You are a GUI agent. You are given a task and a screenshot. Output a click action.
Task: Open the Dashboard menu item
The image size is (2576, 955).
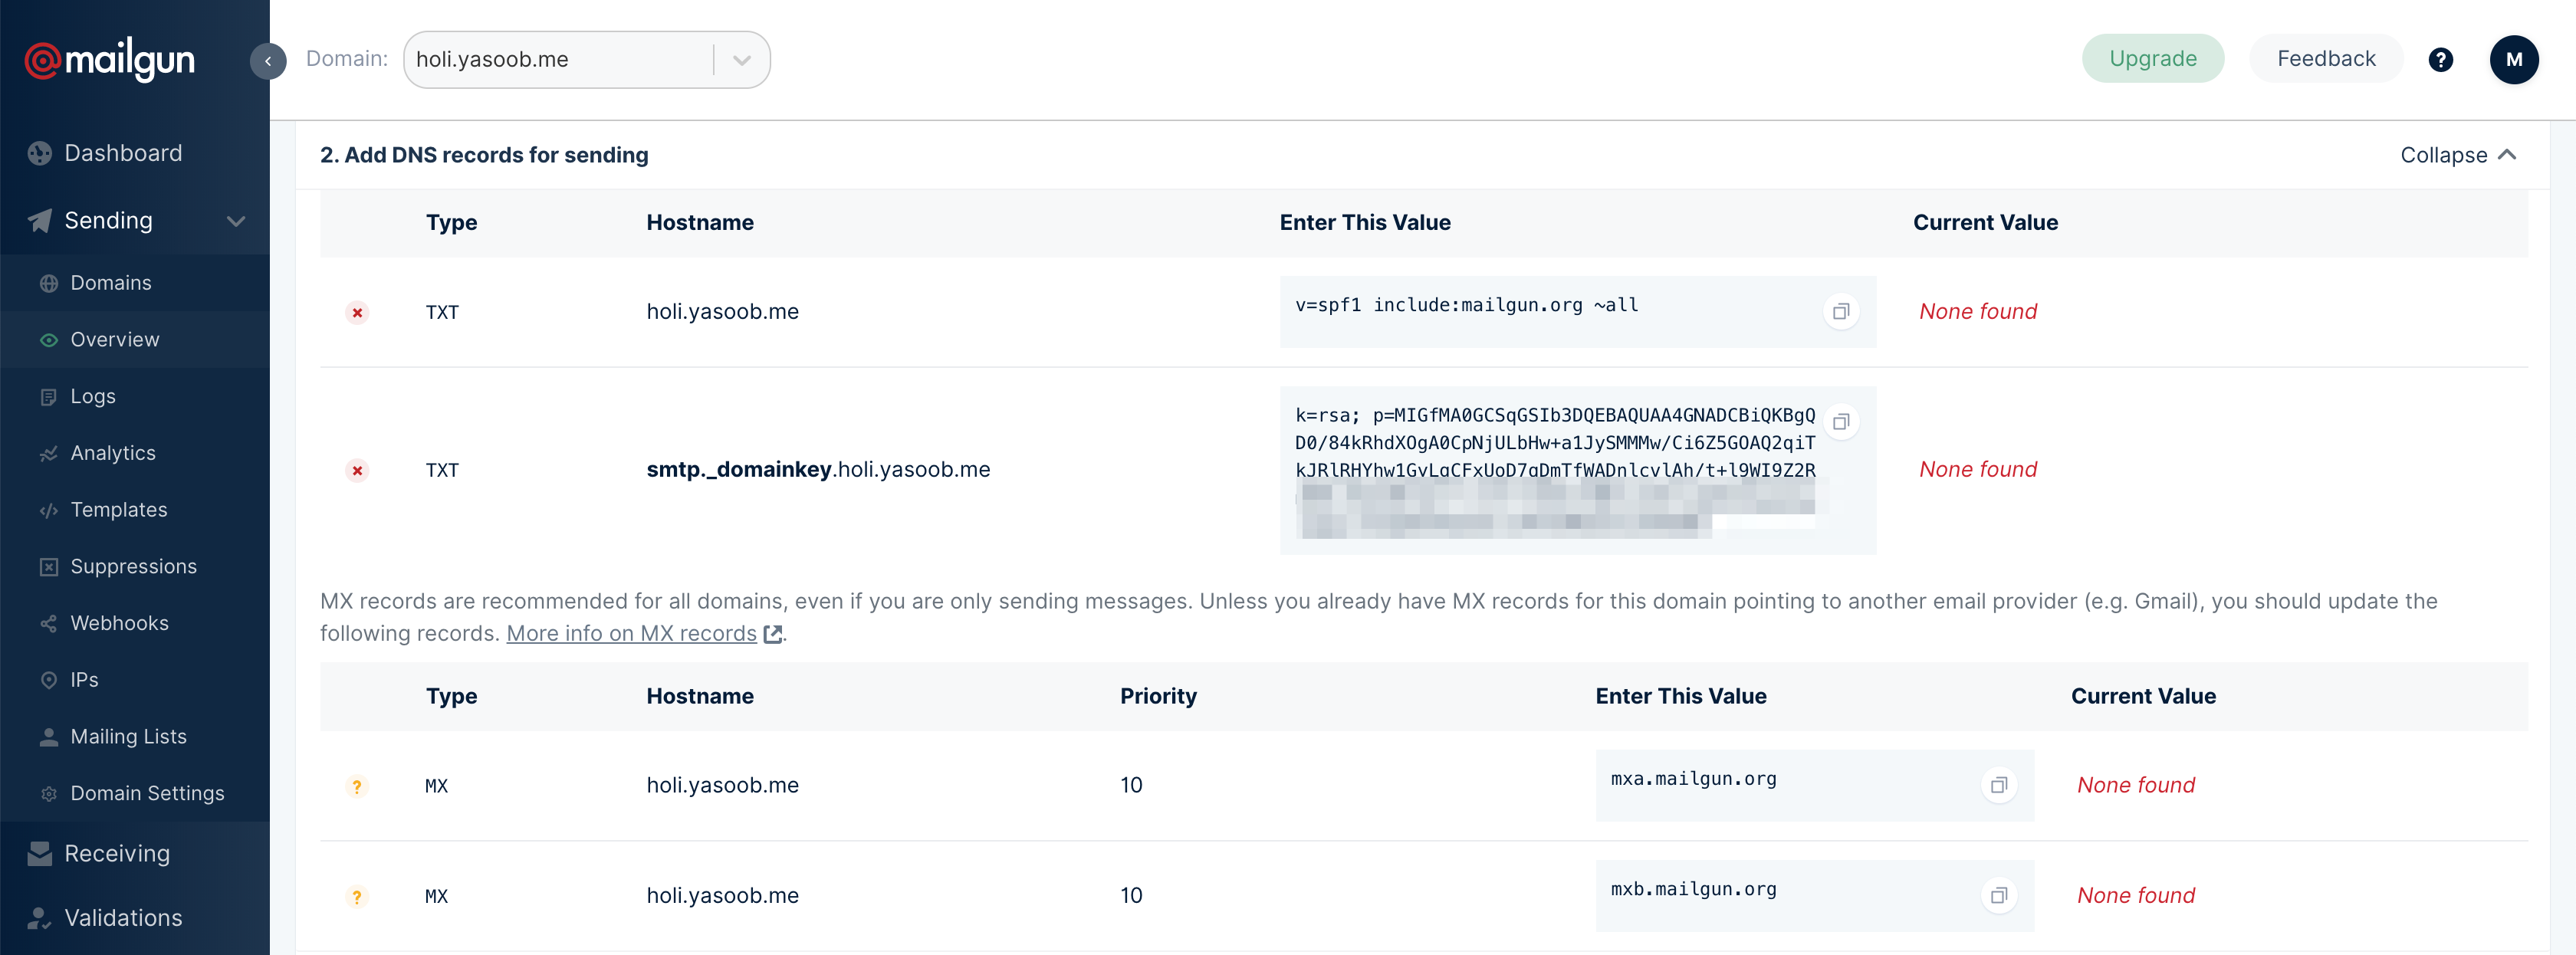123,153
